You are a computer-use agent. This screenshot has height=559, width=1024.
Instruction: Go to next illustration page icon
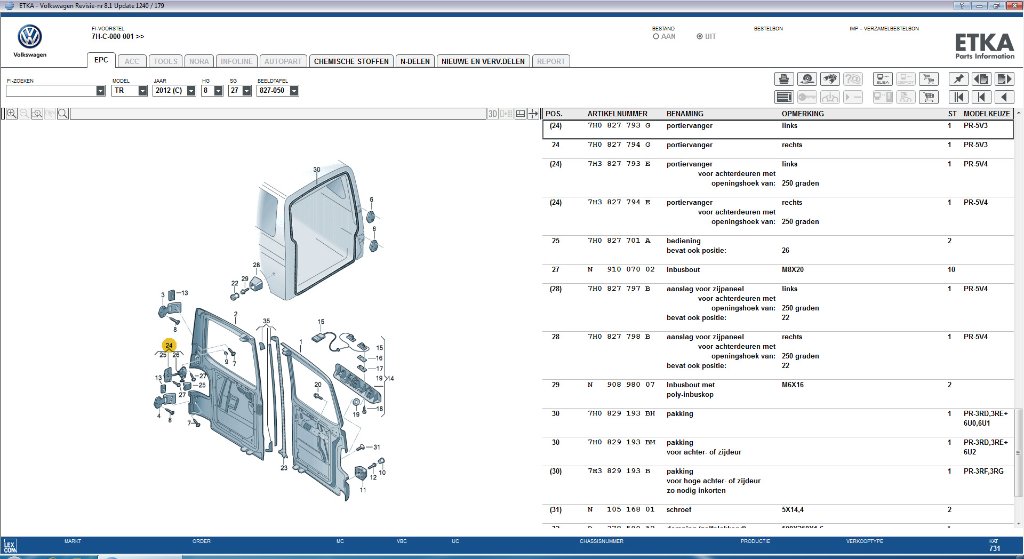(1004, 79)
